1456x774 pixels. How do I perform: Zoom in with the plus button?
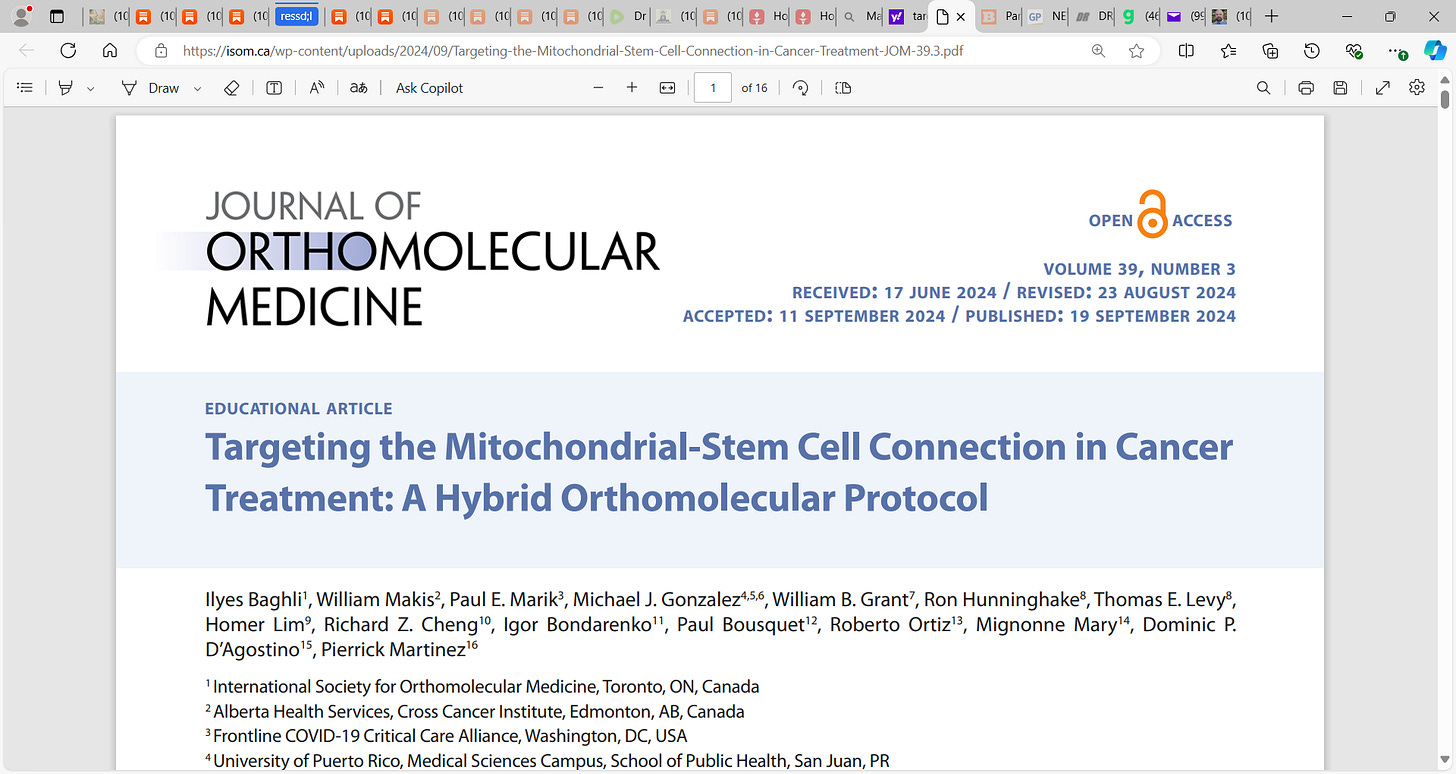click(x=632, y=88)
